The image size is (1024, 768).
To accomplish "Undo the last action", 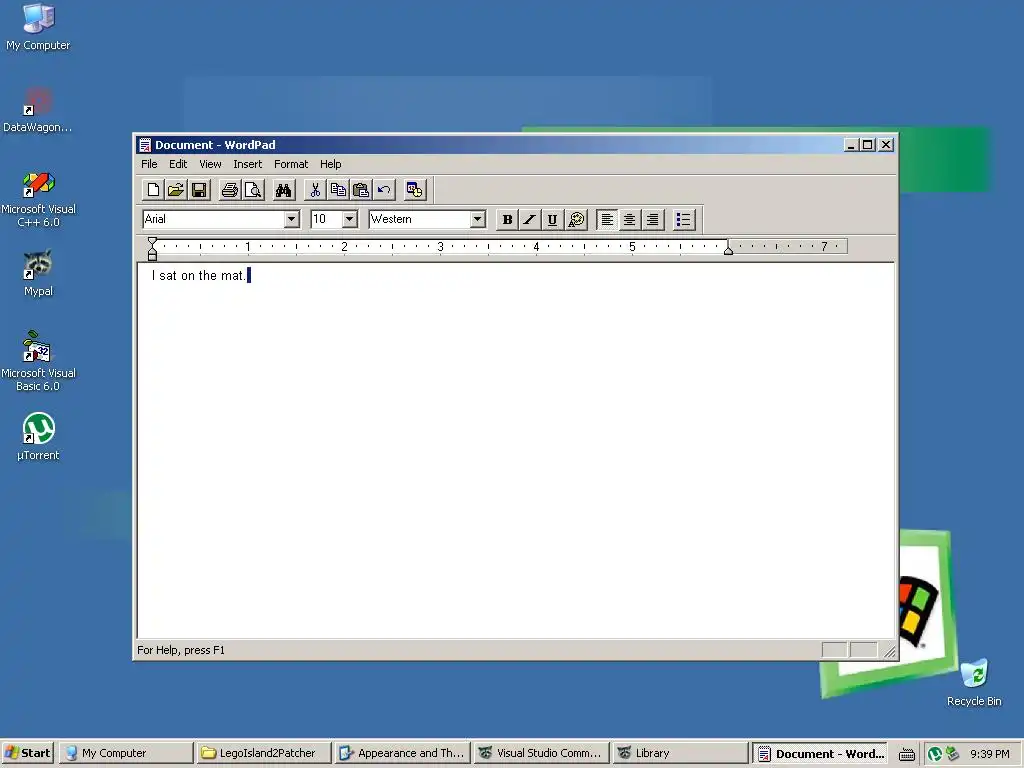I will click(384, 190).
